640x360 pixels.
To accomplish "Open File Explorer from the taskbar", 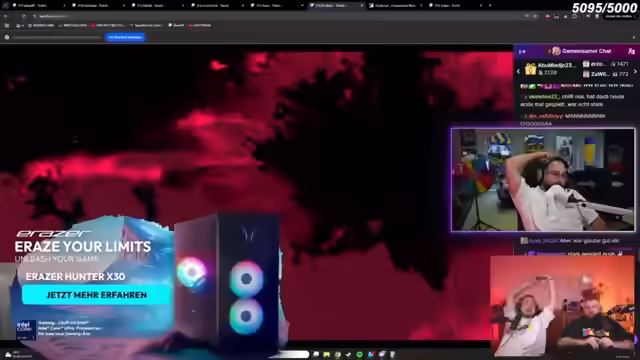I will (x=327, y=354).
